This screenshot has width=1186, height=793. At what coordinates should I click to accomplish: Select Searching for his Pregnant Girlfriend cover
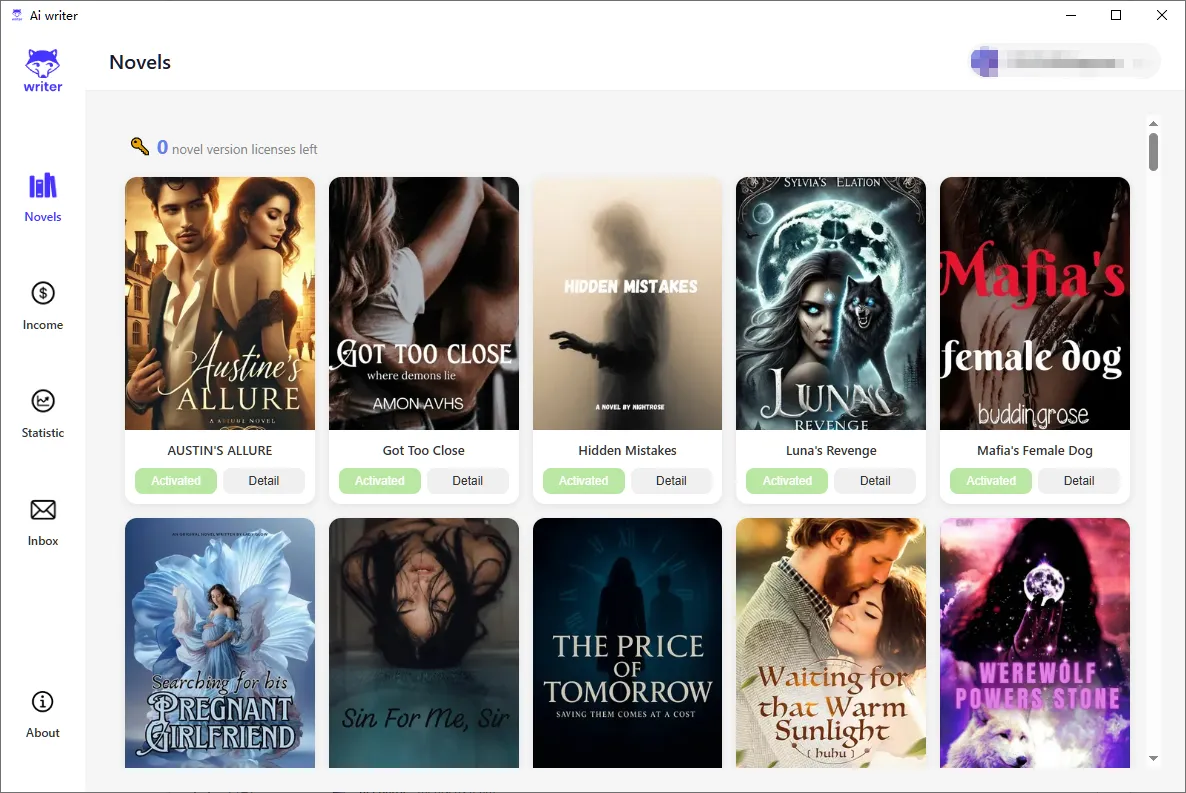(219, 643)
